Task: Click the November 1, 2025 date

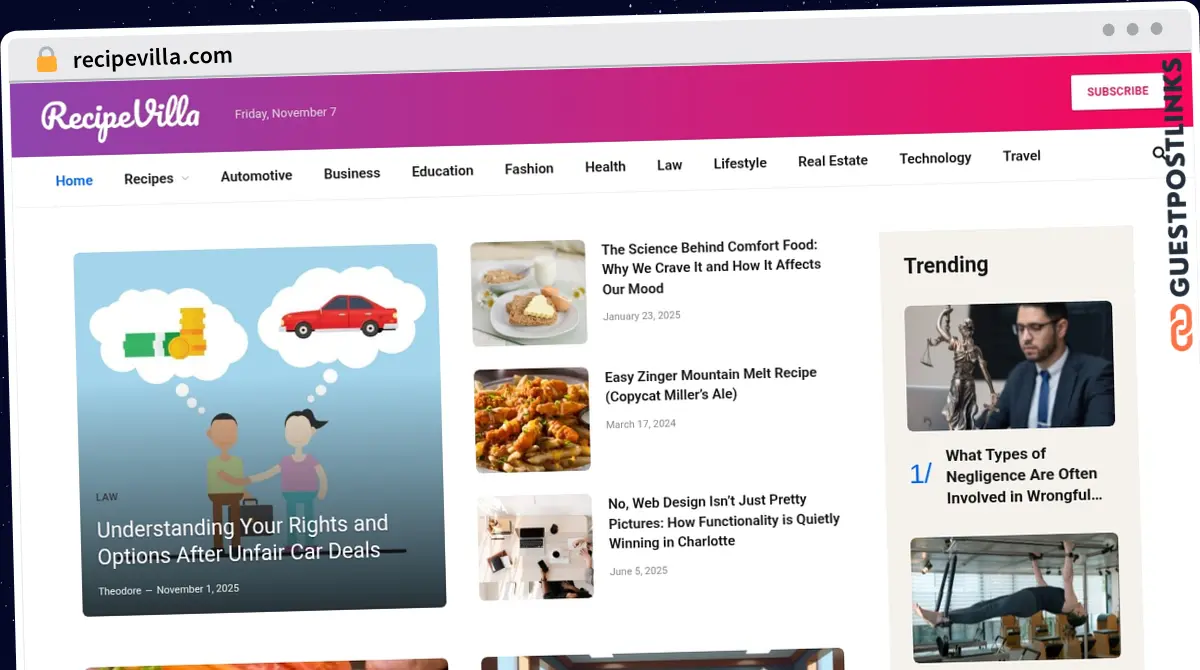Action: coord(198,589)
